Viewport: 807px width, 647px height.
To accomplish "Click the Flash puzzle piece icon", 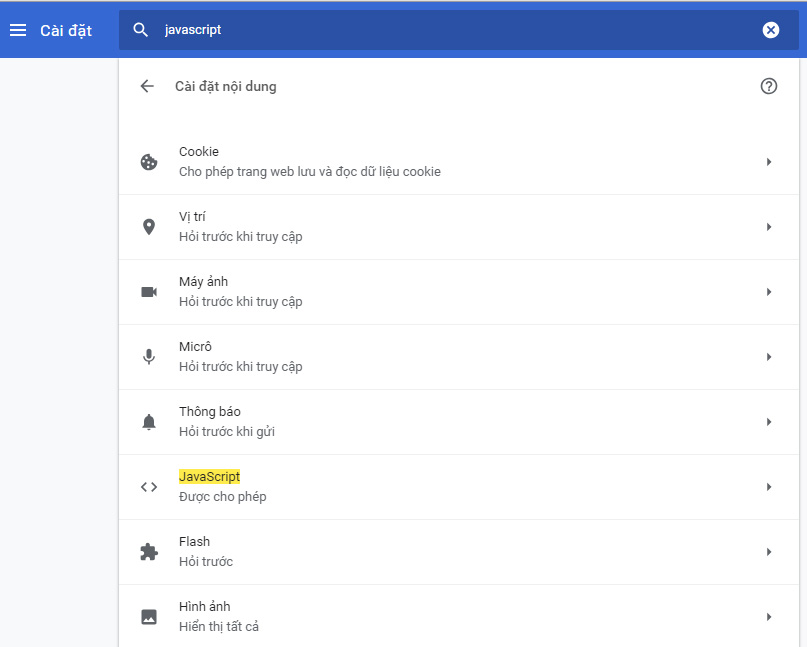I will [149, 552].
